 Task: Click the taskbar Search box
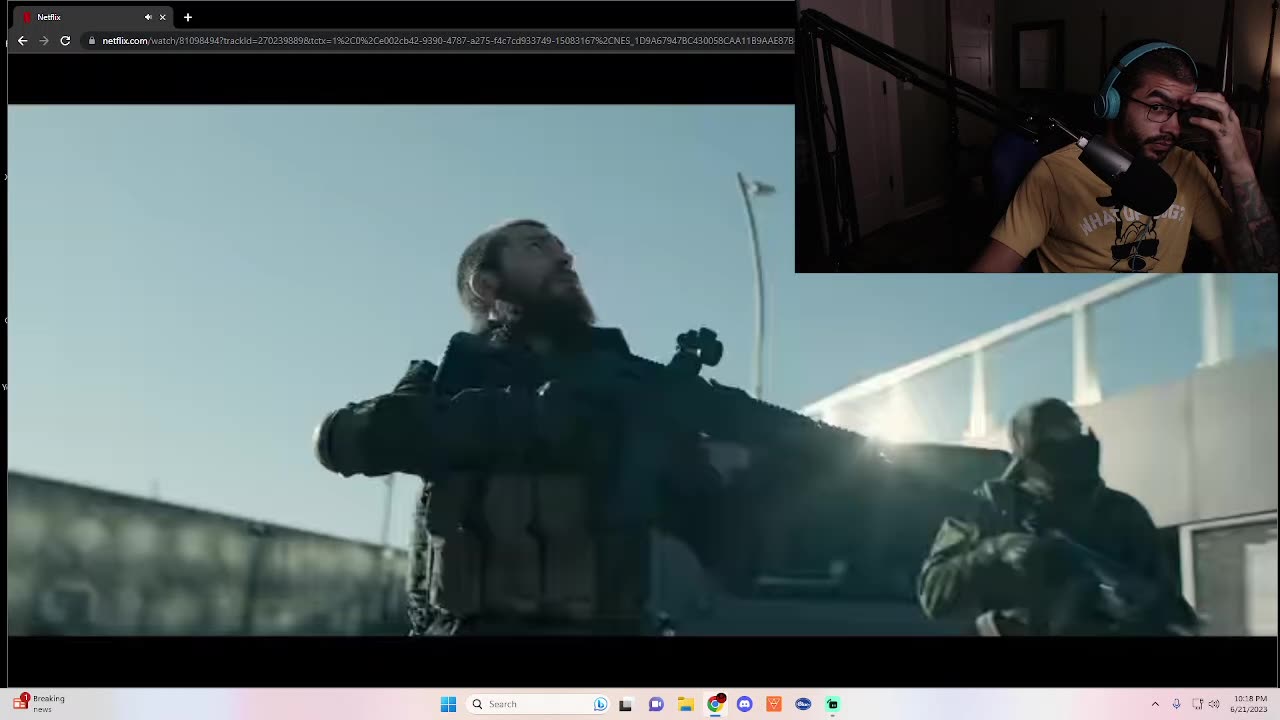(x=538, y=704)
